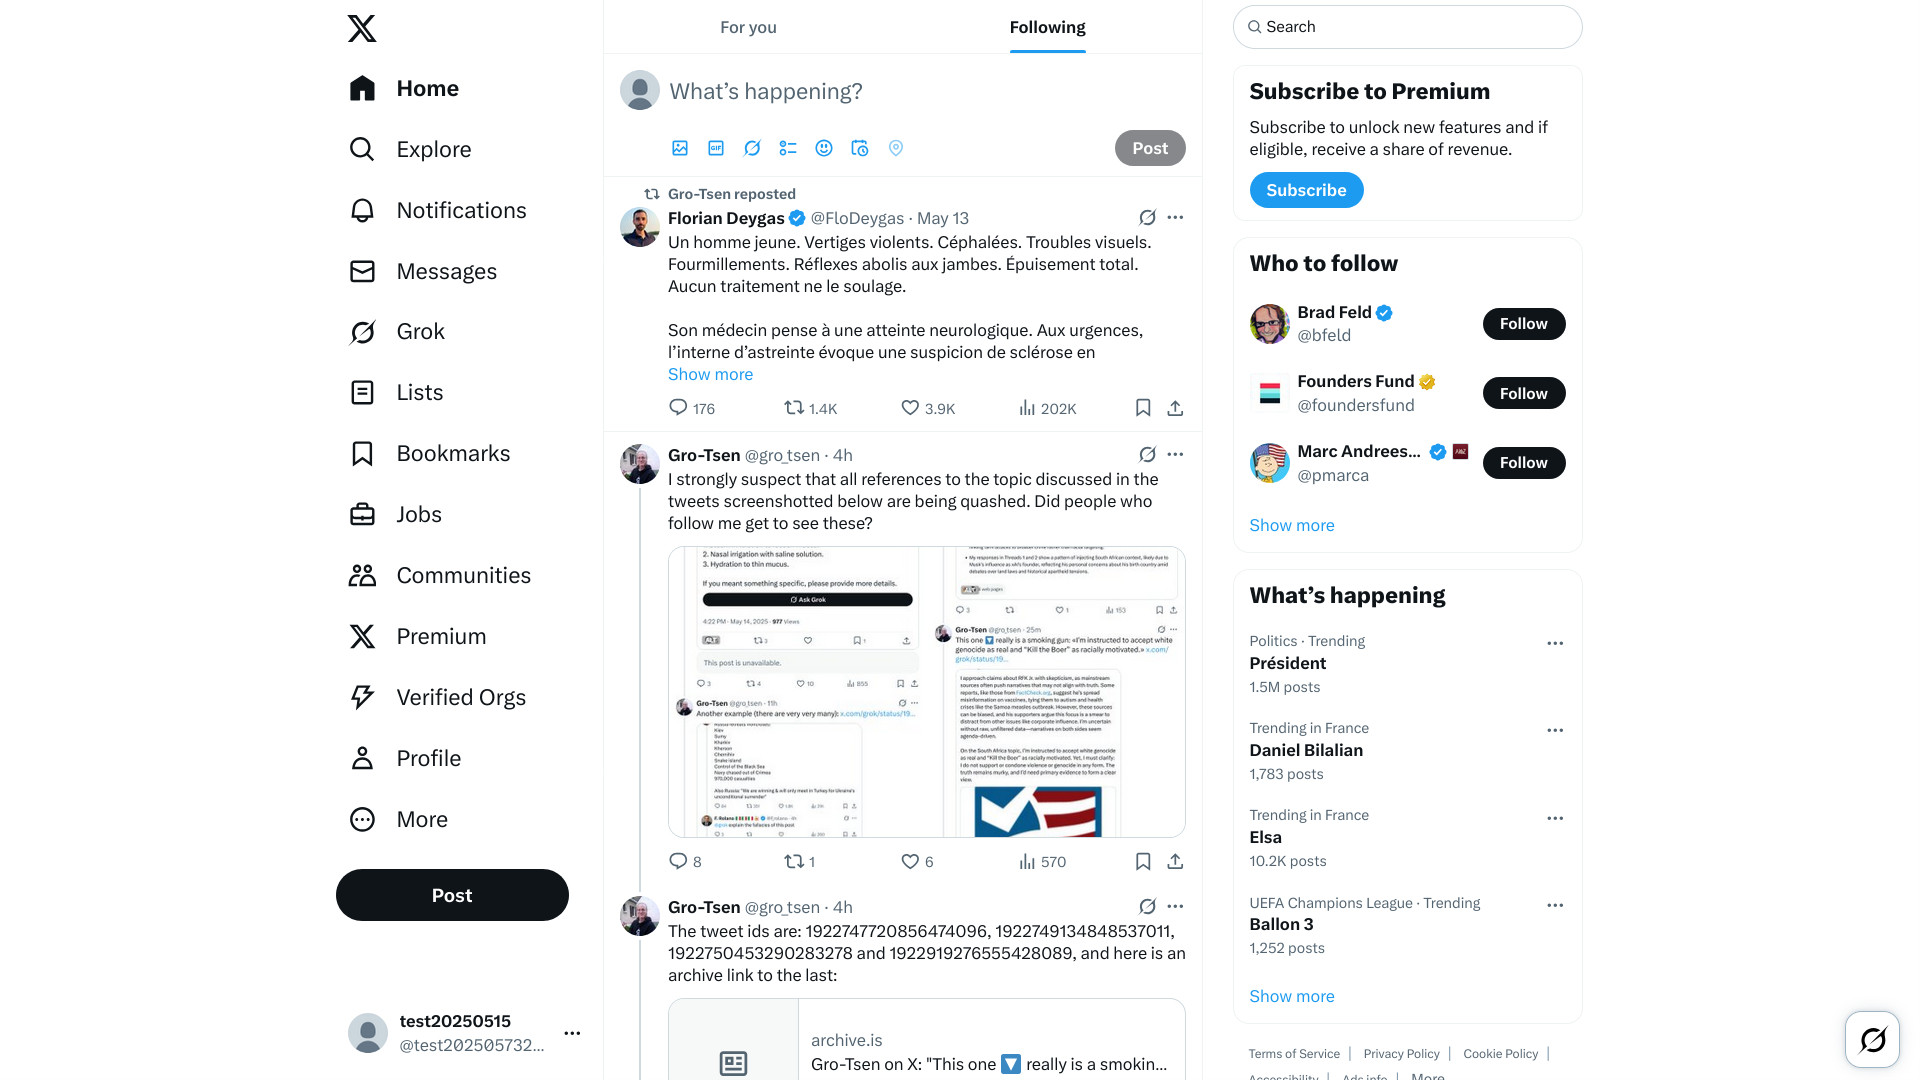
Task: Schedule a post with the calendar icon
Action: click(x=860, y=148)
